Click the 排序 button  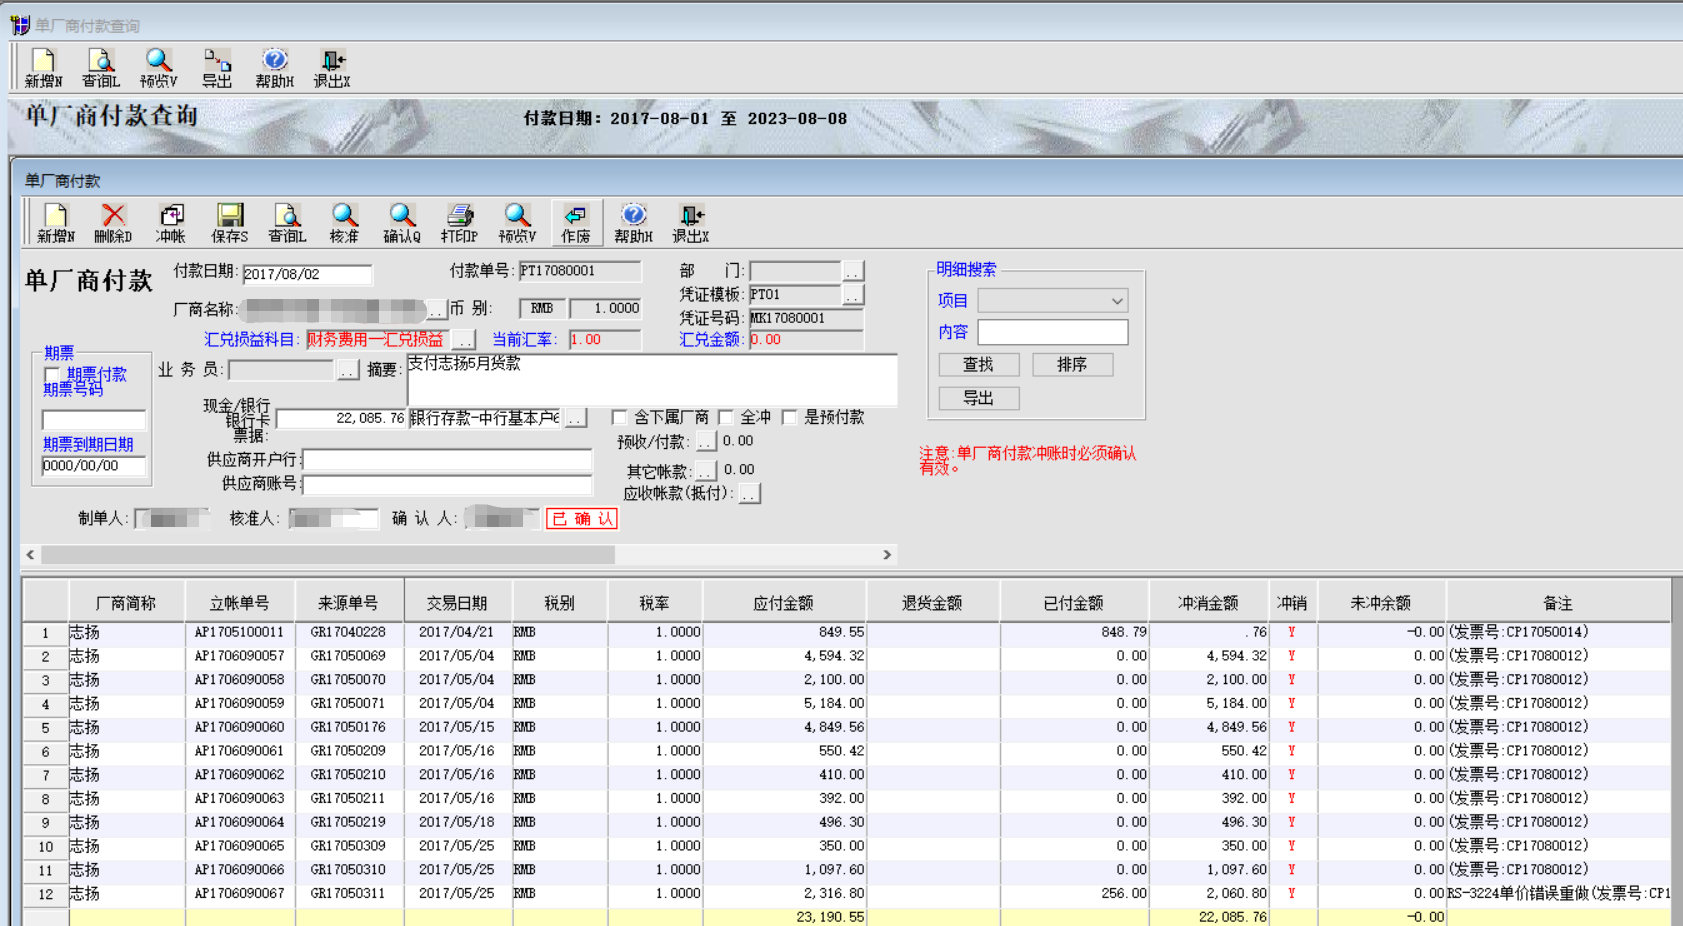1072,365
